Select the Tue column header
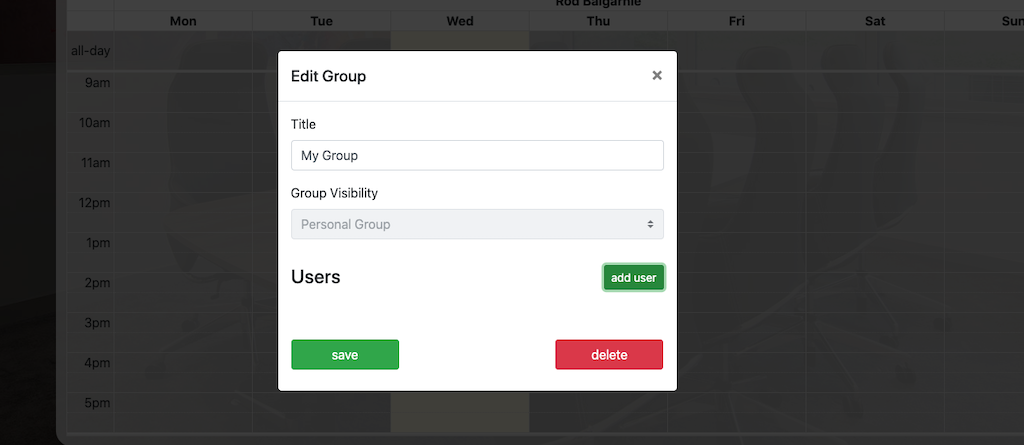The image size is (1024, 445). point(322,21)
